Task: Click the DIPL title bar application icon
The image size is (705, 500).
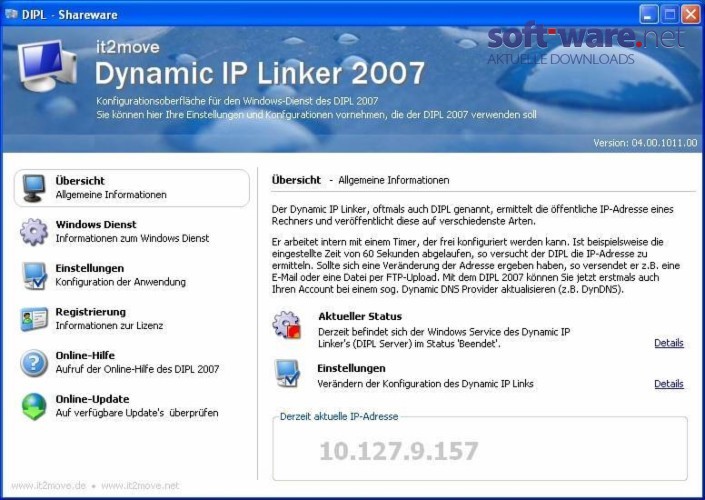Action: click(x=11, y=14)
